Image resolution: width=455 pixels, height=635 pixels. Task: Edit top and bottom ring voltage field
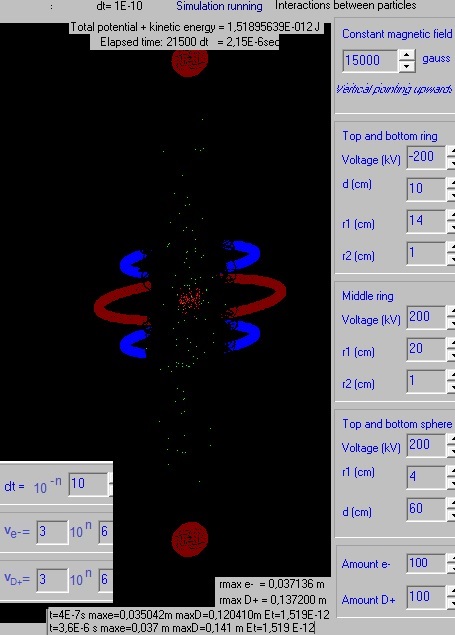[426, 157]
